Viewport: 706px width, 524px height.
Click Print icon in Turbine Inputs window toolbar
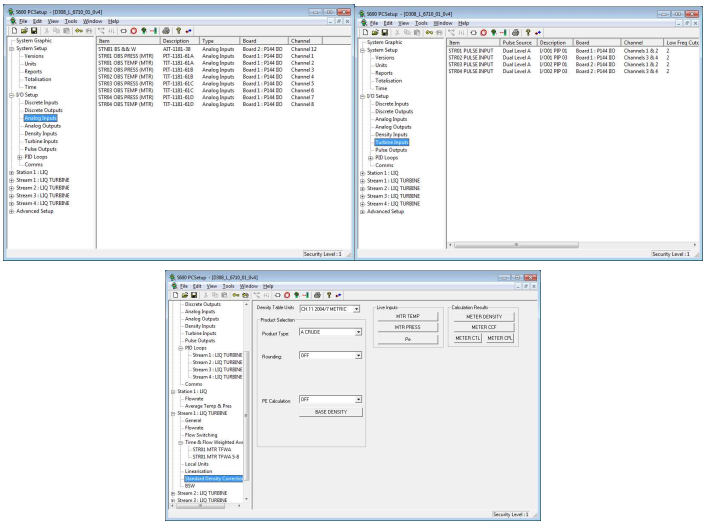(516, 32)
